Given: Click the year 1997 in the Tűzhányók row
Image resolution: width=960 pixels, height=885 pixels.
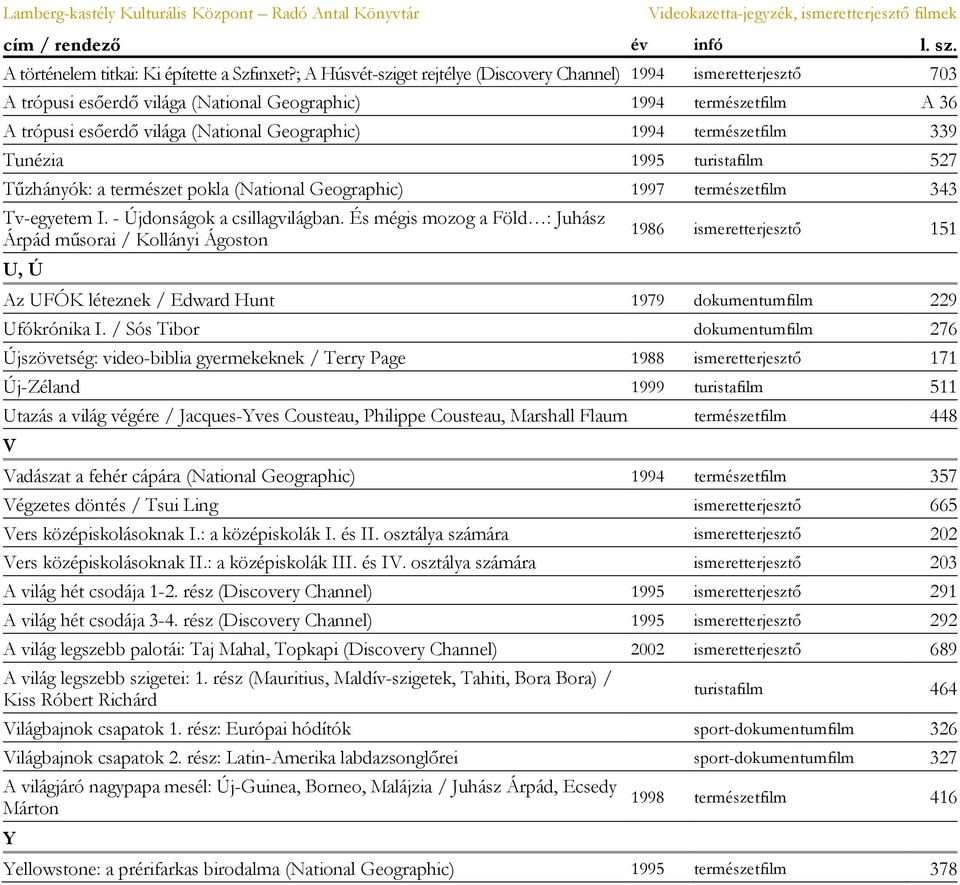Looking at the screenshot, I should click(x=647, y=189).
